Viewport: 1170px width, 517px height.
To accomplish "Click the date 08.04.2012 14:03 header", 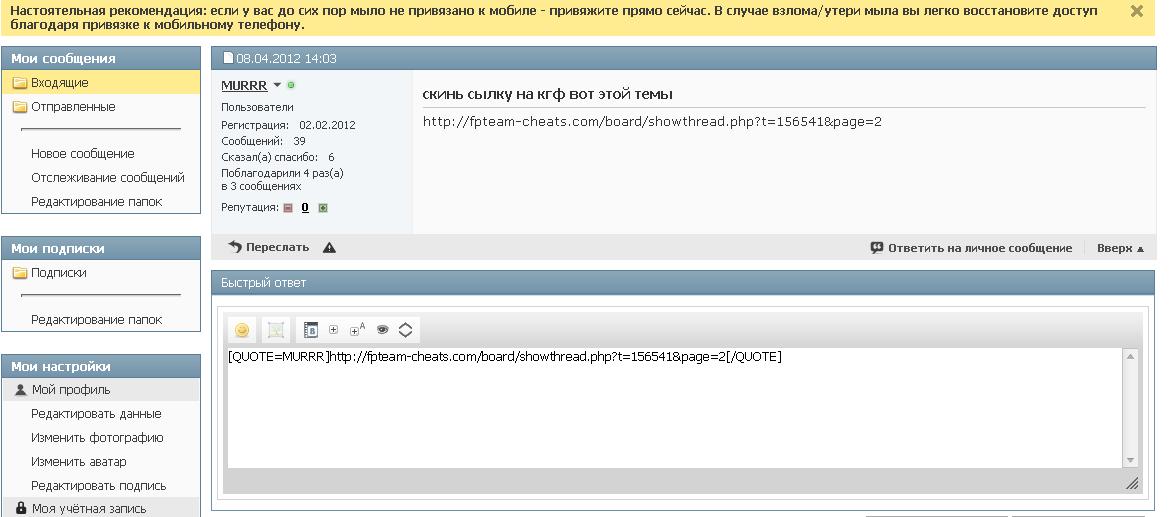I will click(287, 58).
